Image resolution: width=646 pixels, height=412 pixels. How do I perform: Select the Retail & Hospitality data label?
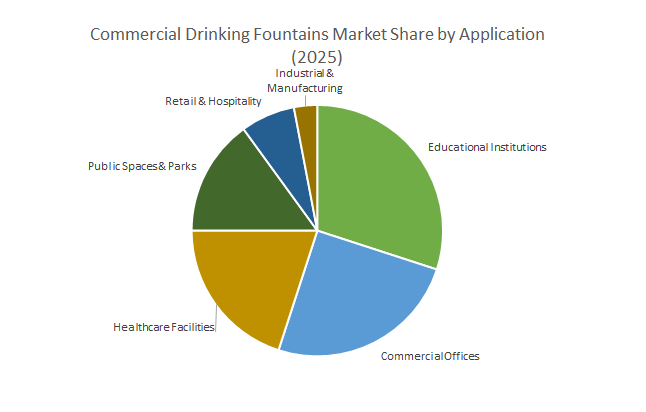click(x=213, y=101)
